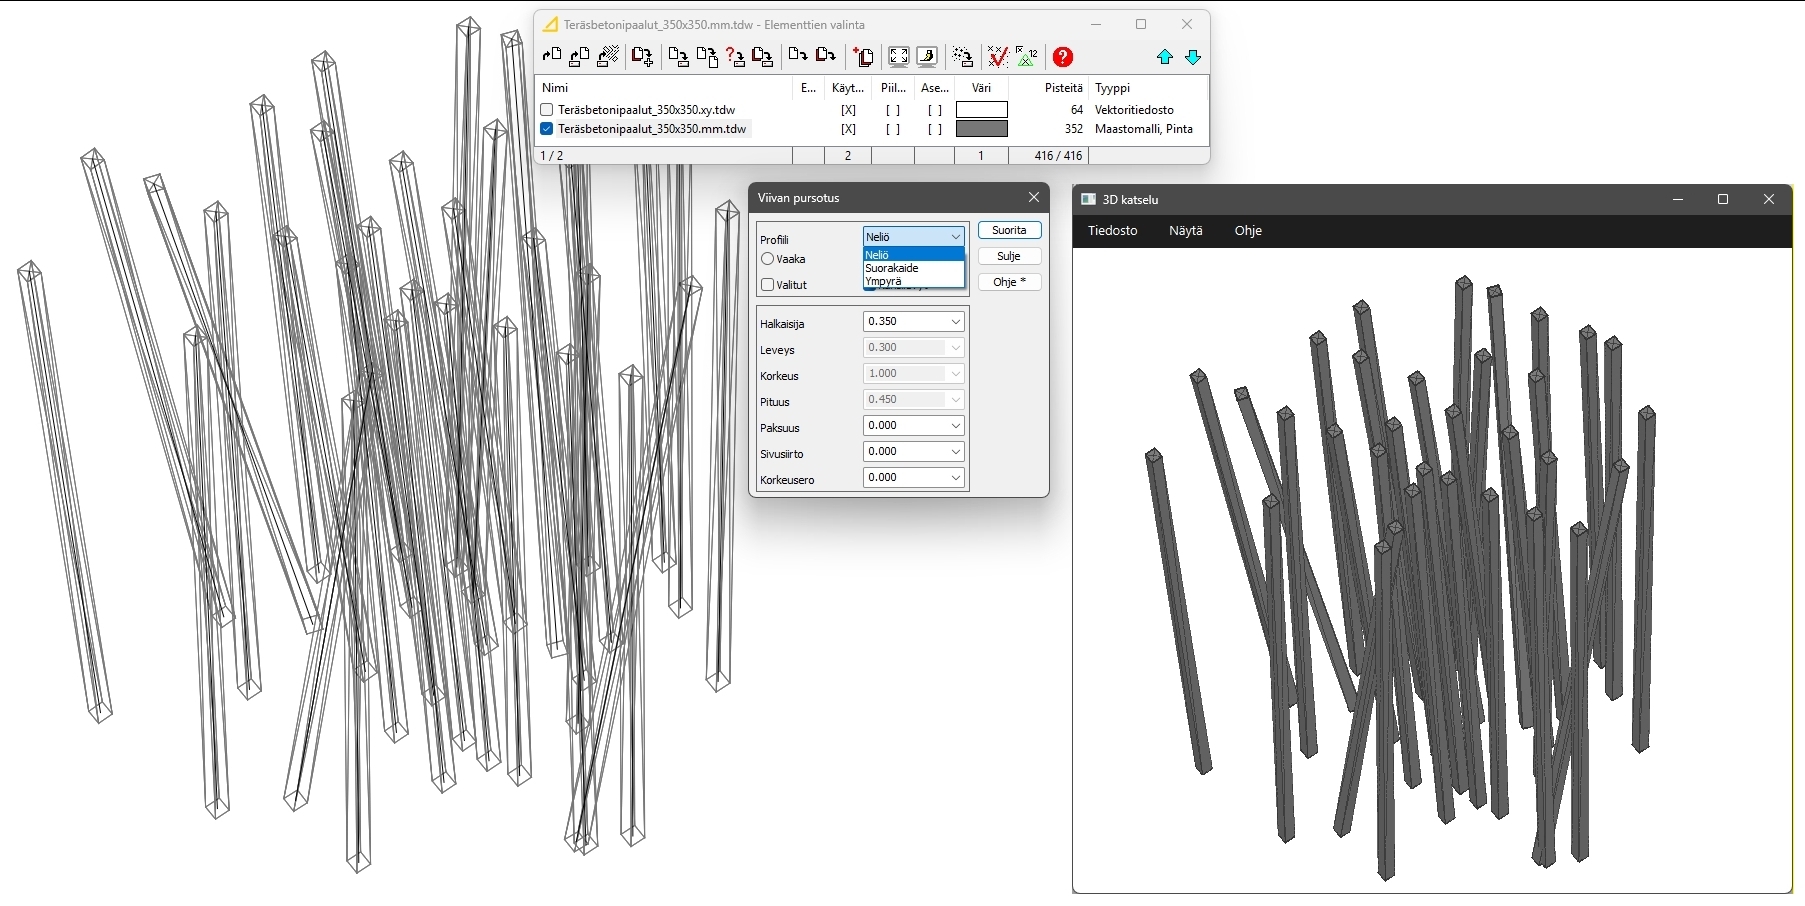Expand the Halkaisija value dropdown
The height and width of the screenshot is (906, 1805).
(956, 322)
